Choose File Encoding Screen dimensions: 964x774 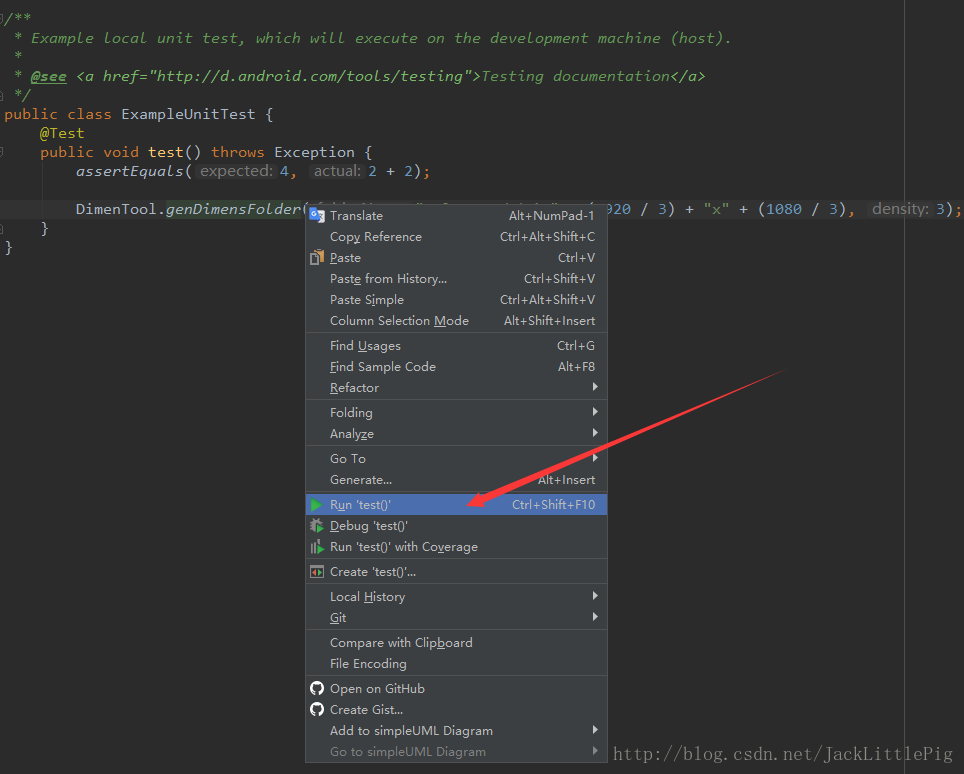tap(456, 663)
